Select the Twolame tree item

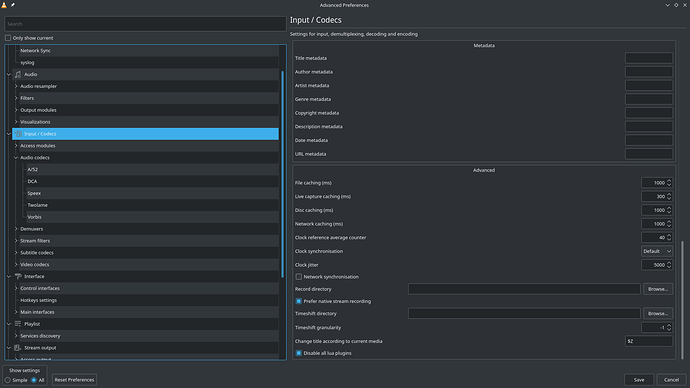coord(37,205)
